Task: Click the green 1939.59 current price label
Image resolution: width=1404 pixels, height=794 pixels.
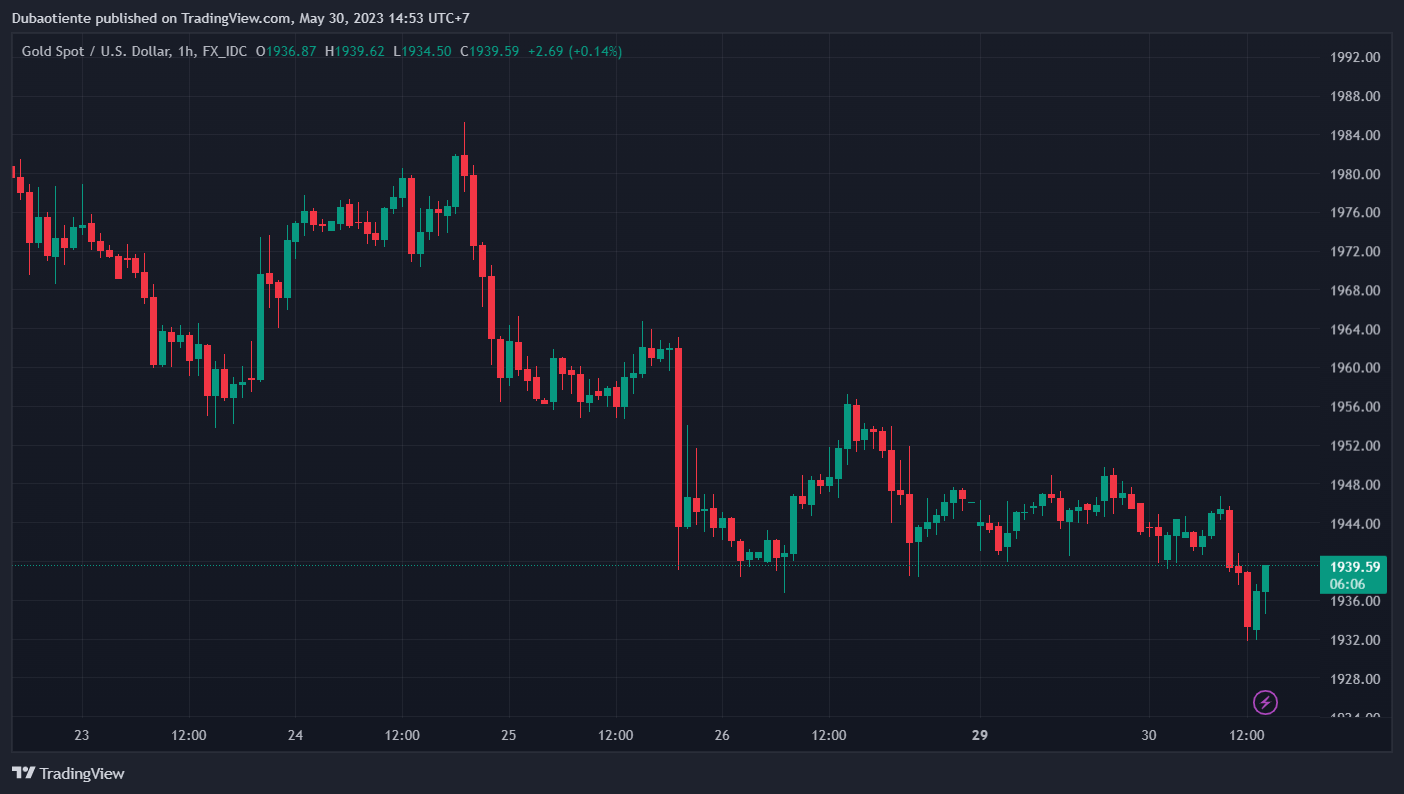Action: [1352, 567]
